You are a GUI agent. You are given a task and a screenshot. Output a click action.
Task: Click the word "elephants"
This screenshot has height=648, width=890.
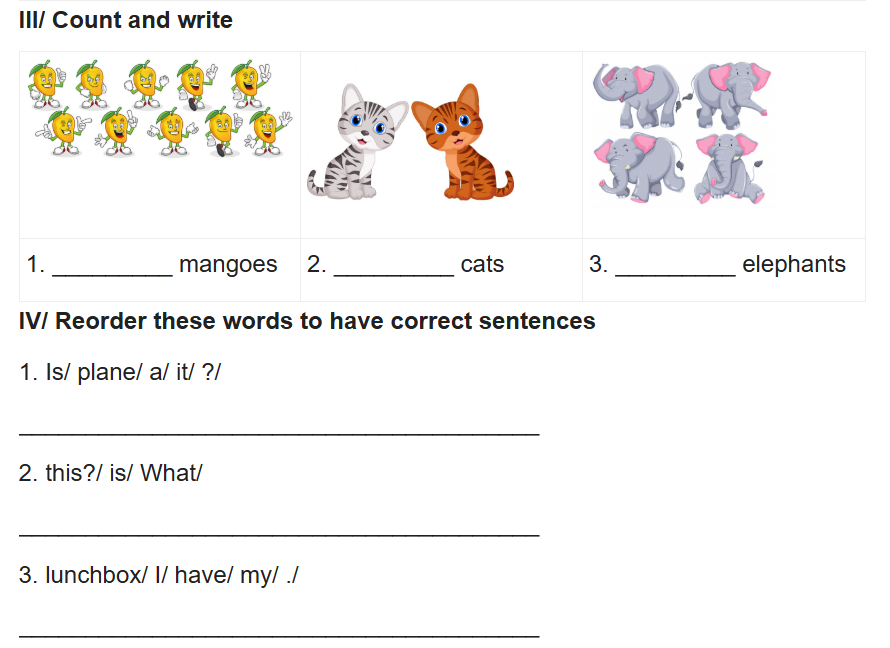coord(794,264)
